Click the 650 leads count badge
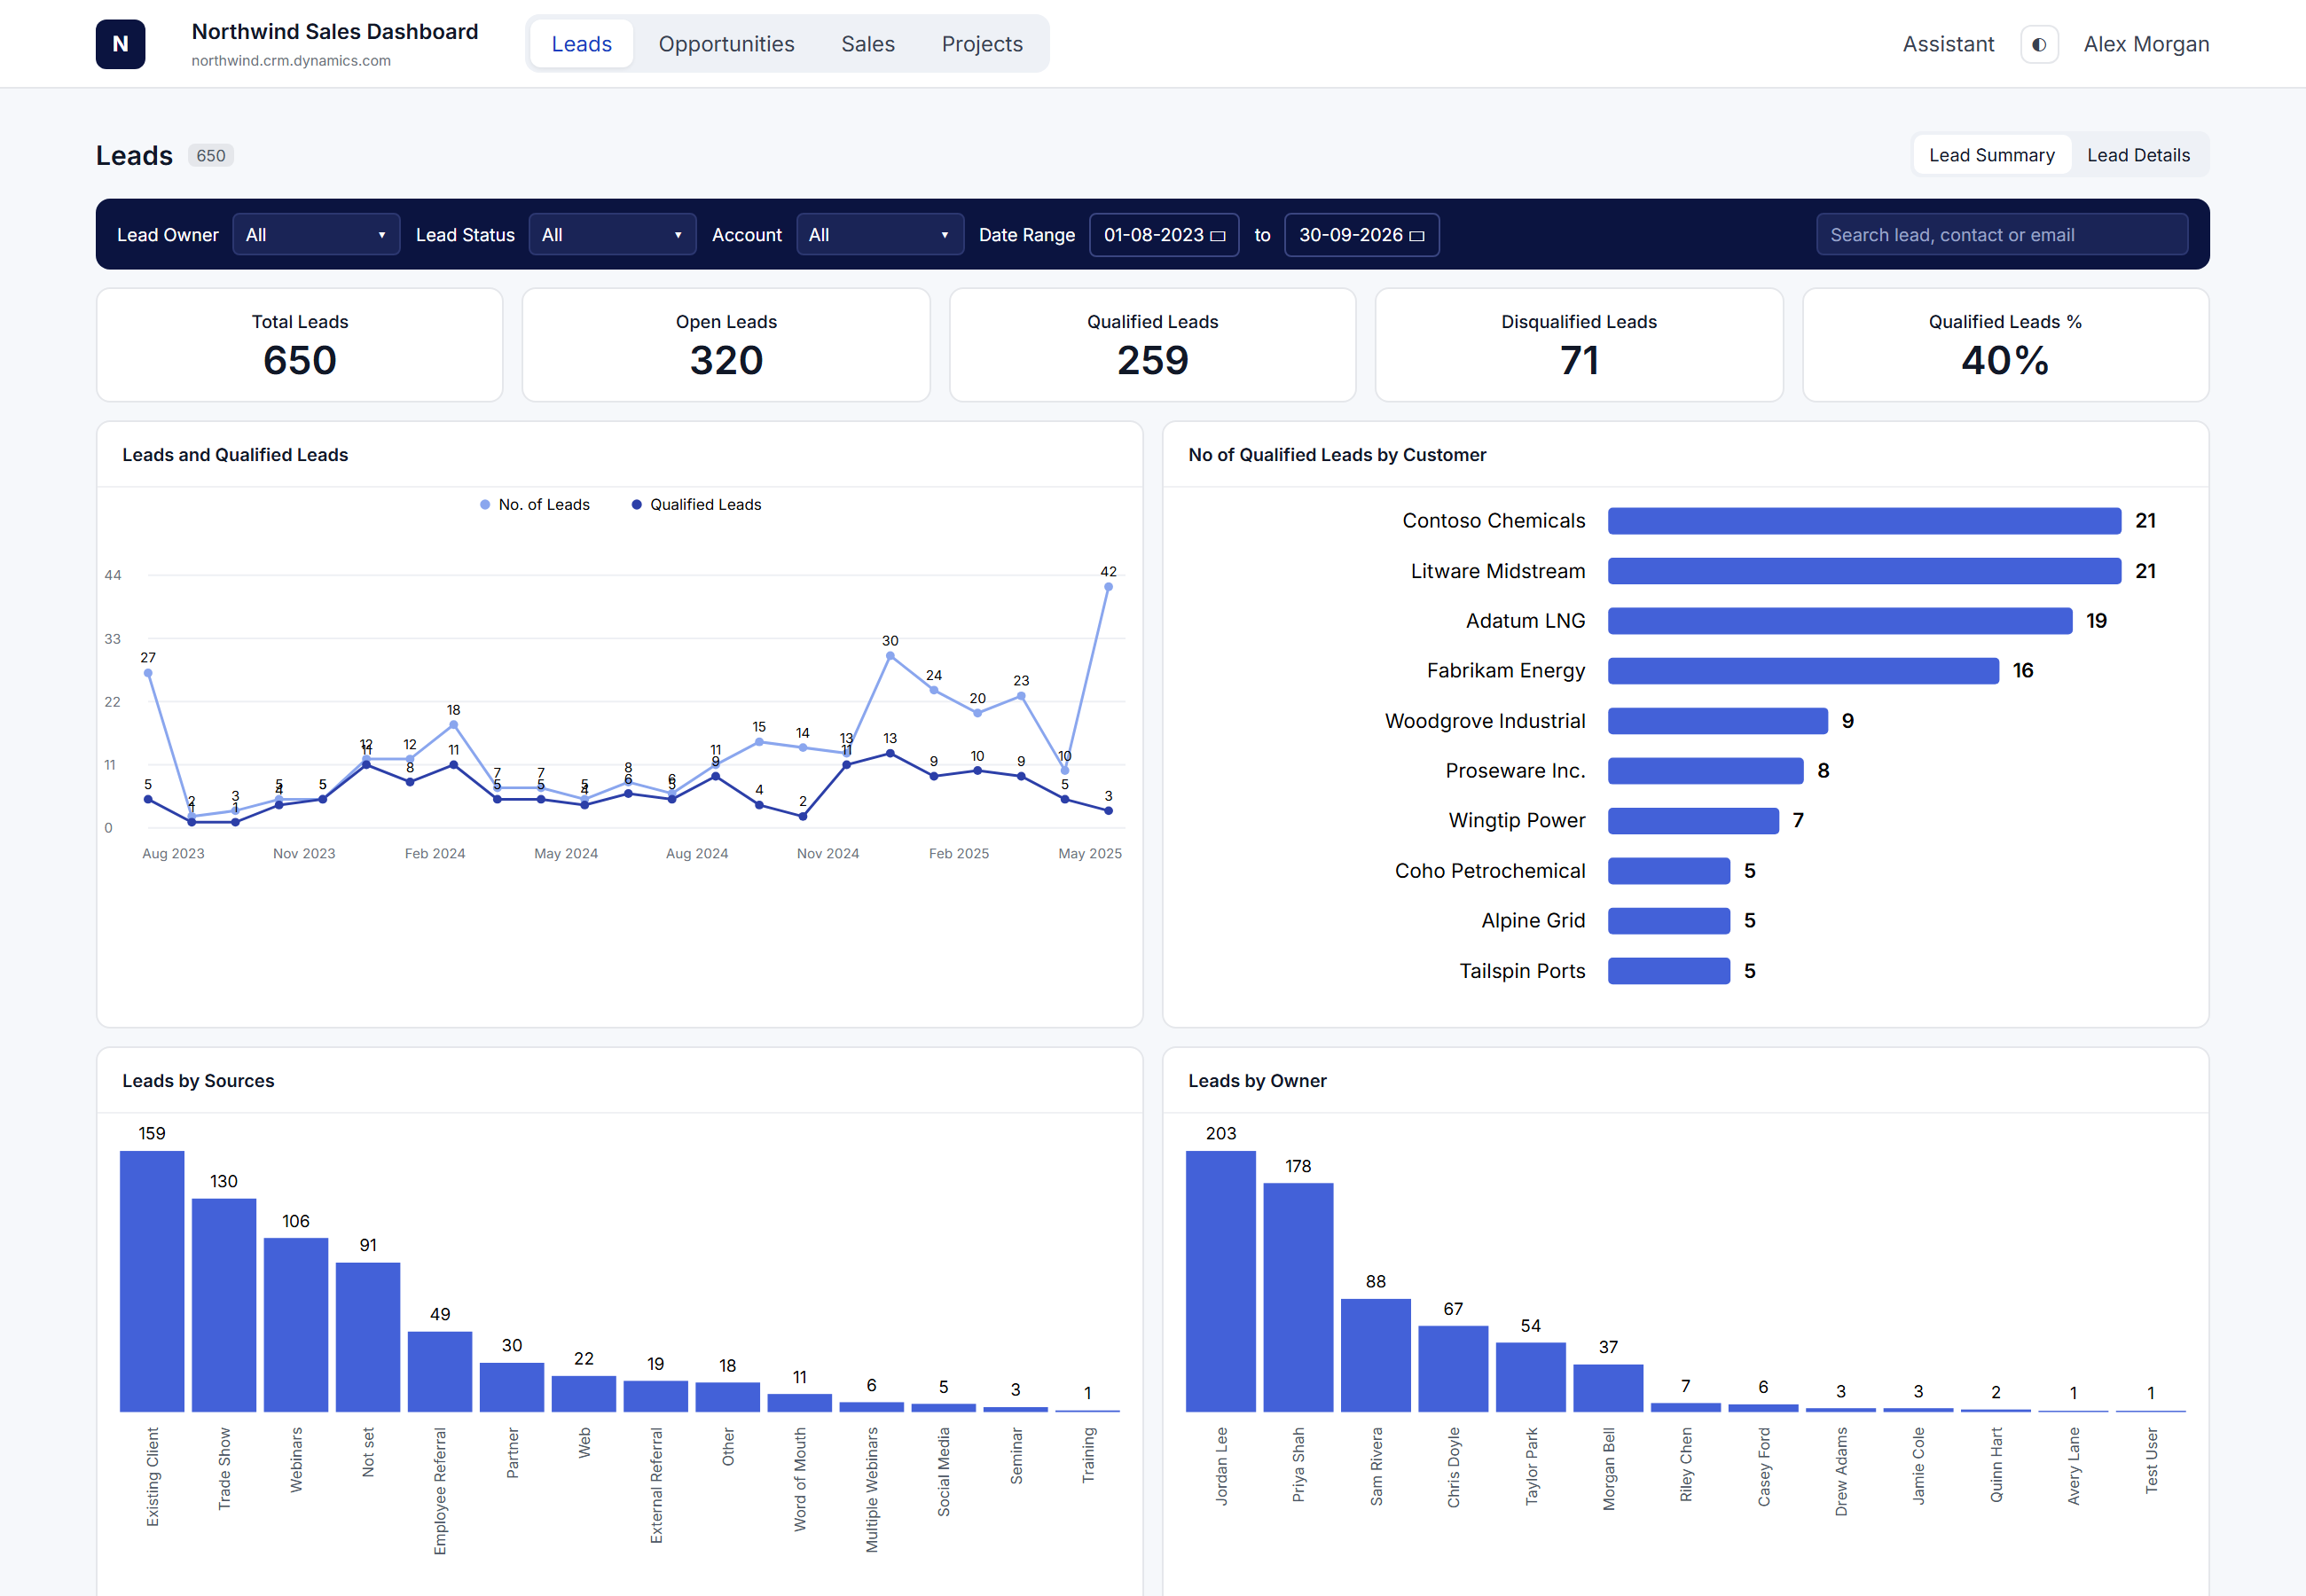This screenshot has width=2306, height=1596. 211,156
